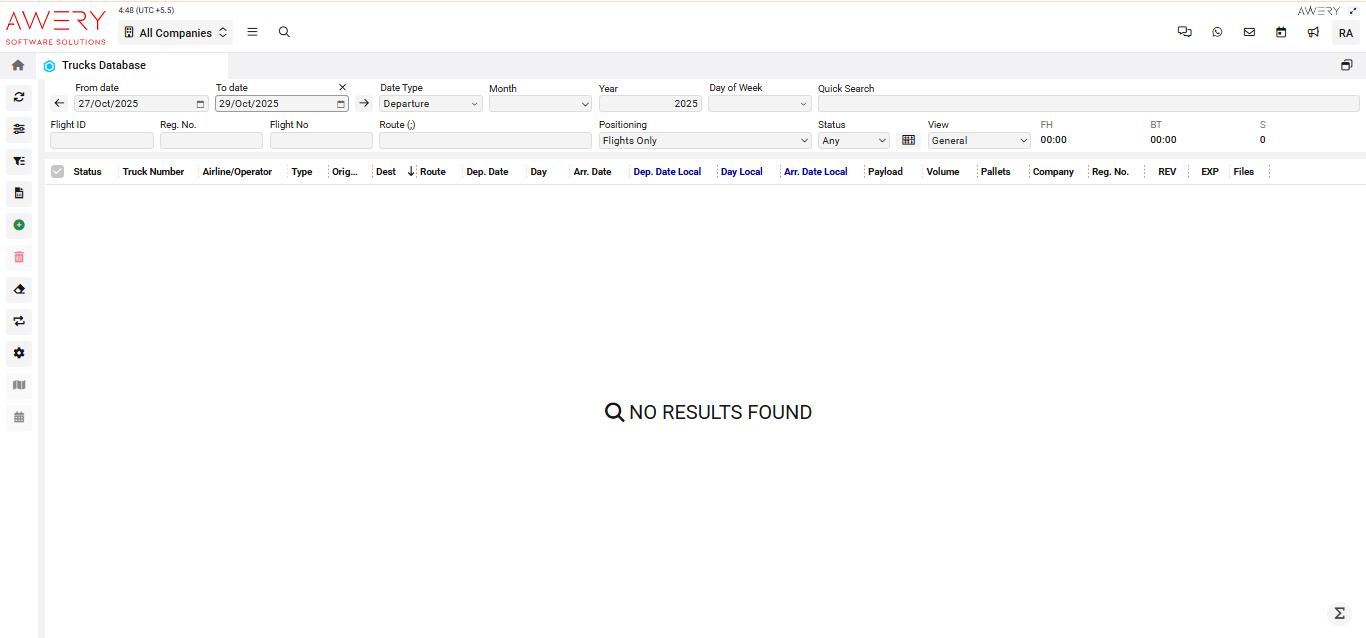Click the eraser clear filters icon
The image size is (1366, 638).
tap(18, 289)
